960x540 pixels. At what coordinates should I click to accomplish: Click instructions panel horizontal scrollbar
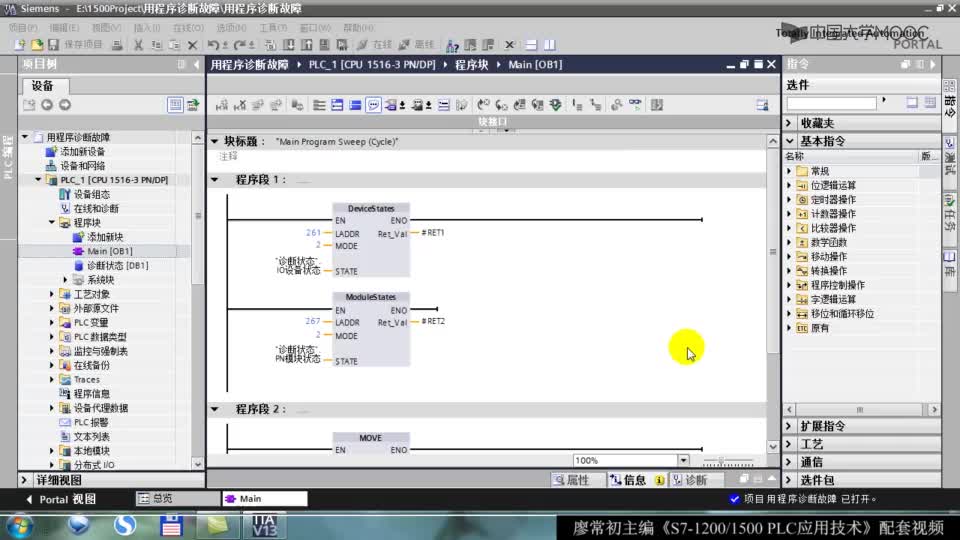point(861,410)
